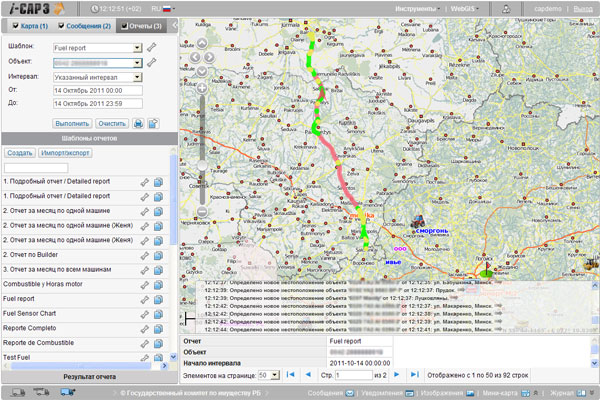The image size is (600, 400).
Task: Click the Очистить button
Action: coord(111,122)
